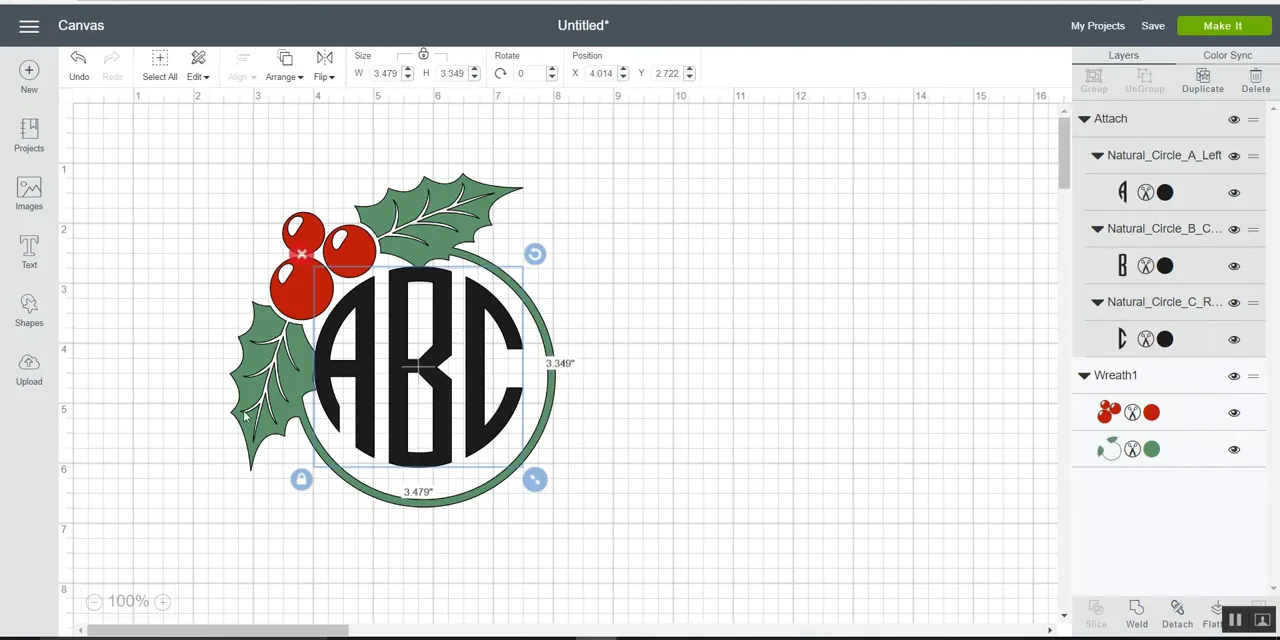Zoom out with the minus button
The image size is (1280, 640).
(x=93, y=602)
